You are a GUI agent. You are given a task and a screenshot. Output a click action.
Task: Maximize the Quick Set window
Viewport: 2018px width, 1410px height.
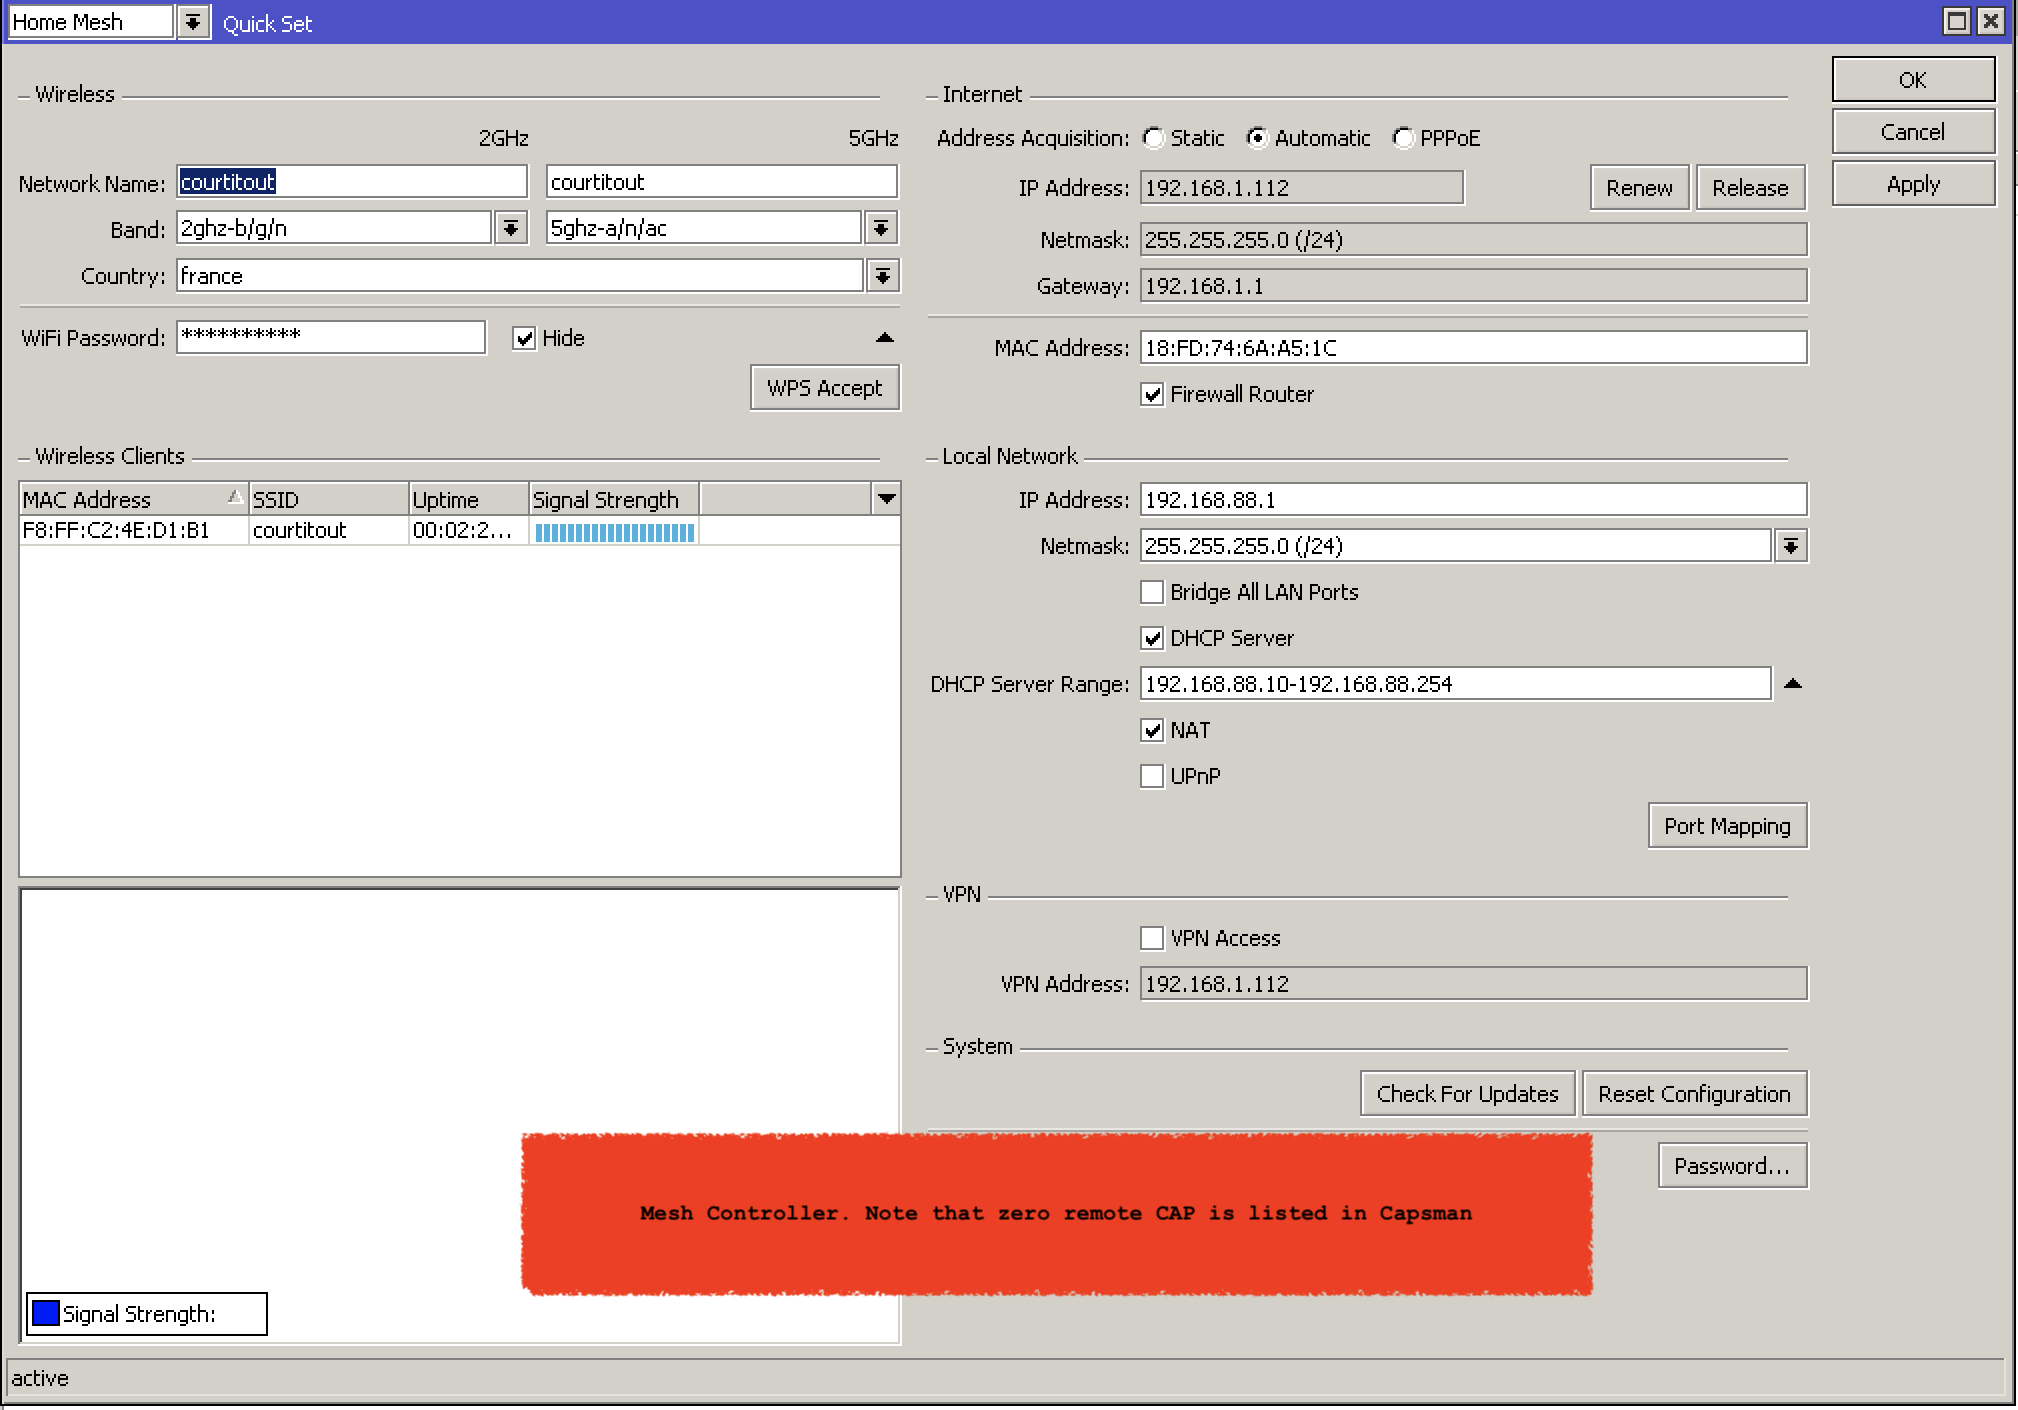(x=1957, y=21)
